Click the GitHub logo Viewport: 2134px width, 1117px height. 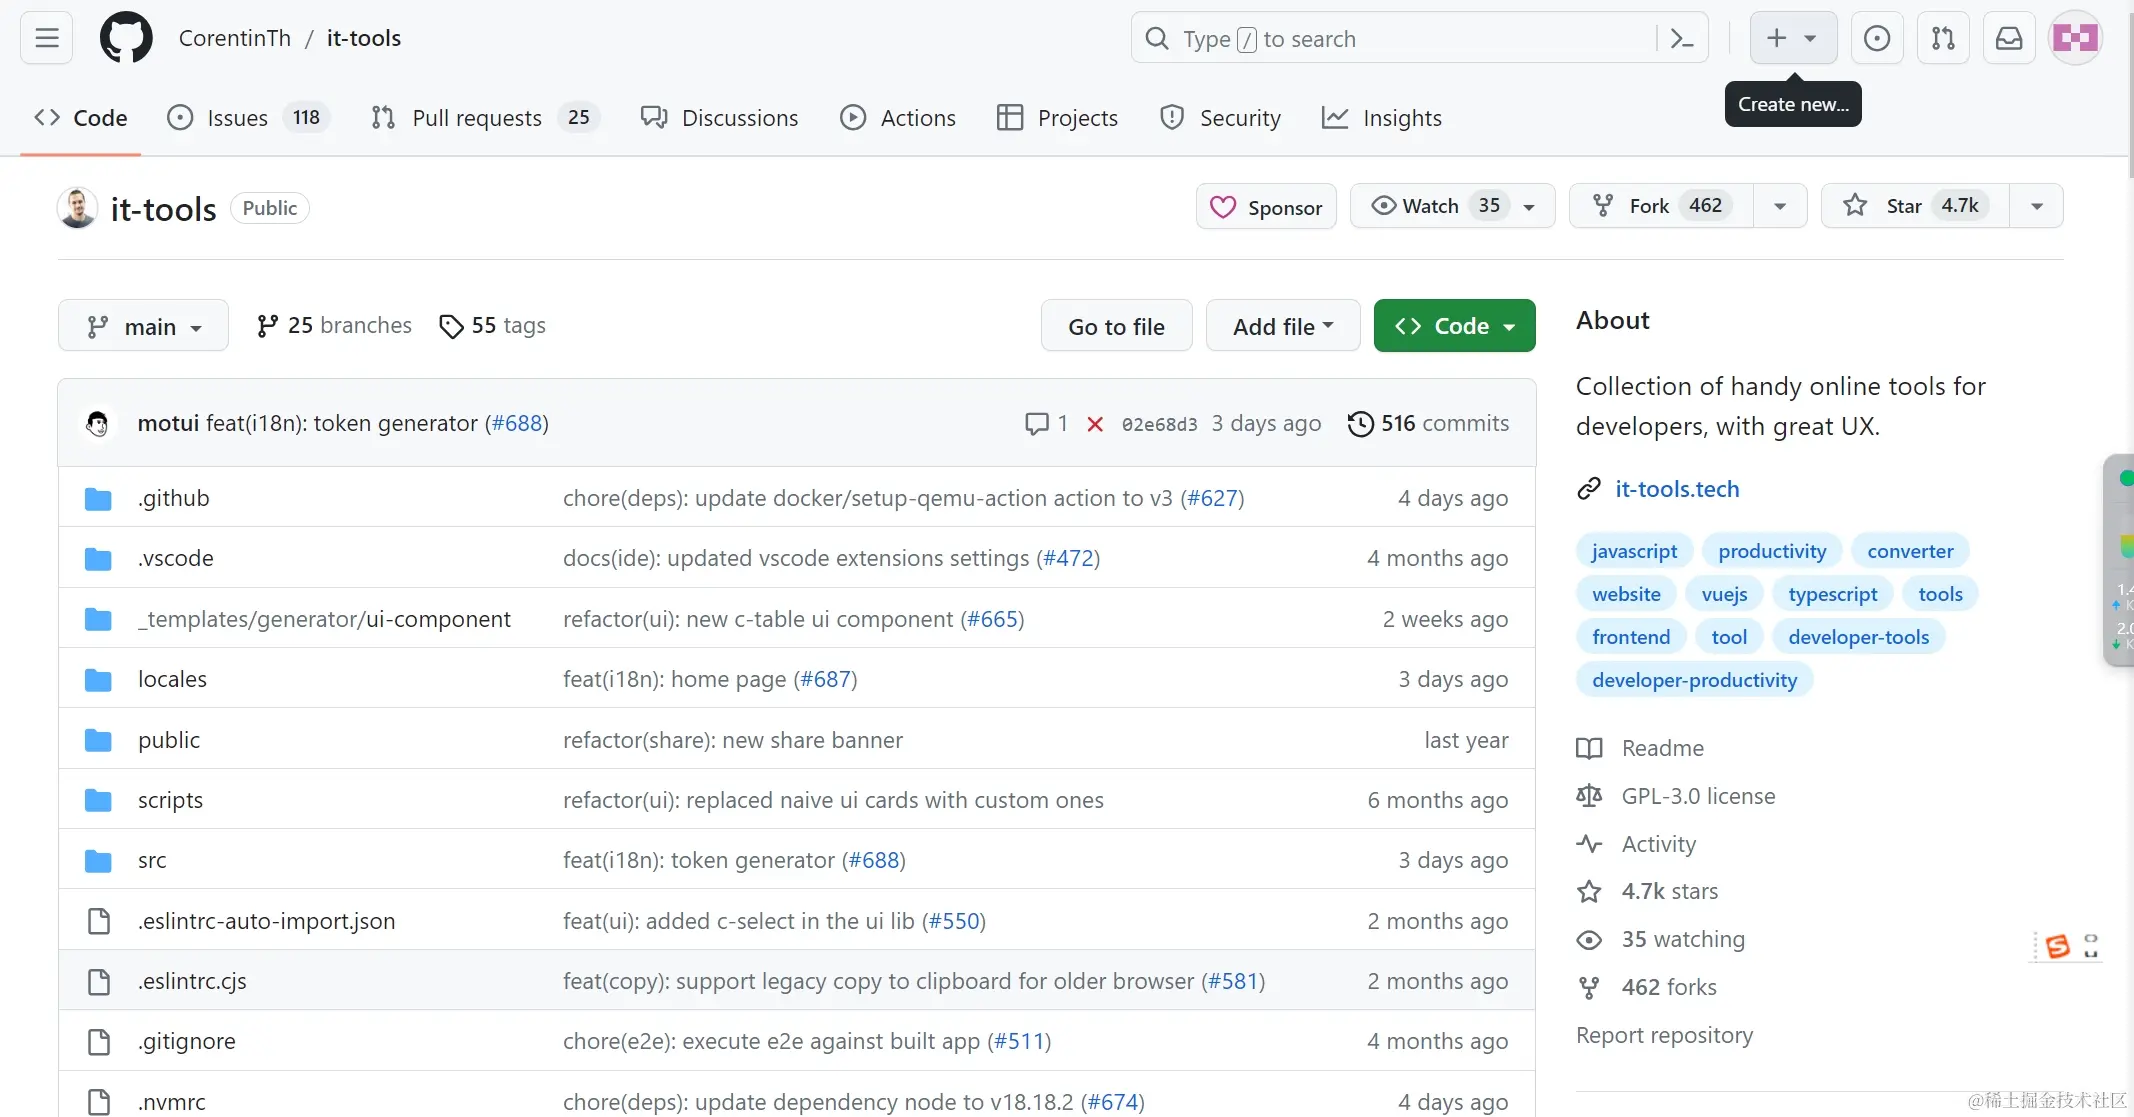(126, 38)
